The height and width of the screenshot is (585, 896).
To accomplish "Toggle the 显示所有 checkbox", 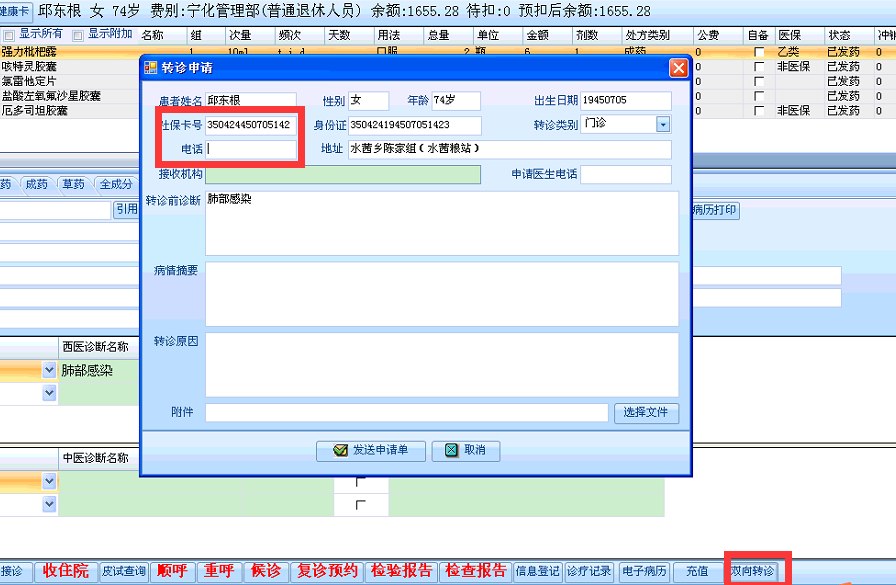I will click(x=9, y=35).
